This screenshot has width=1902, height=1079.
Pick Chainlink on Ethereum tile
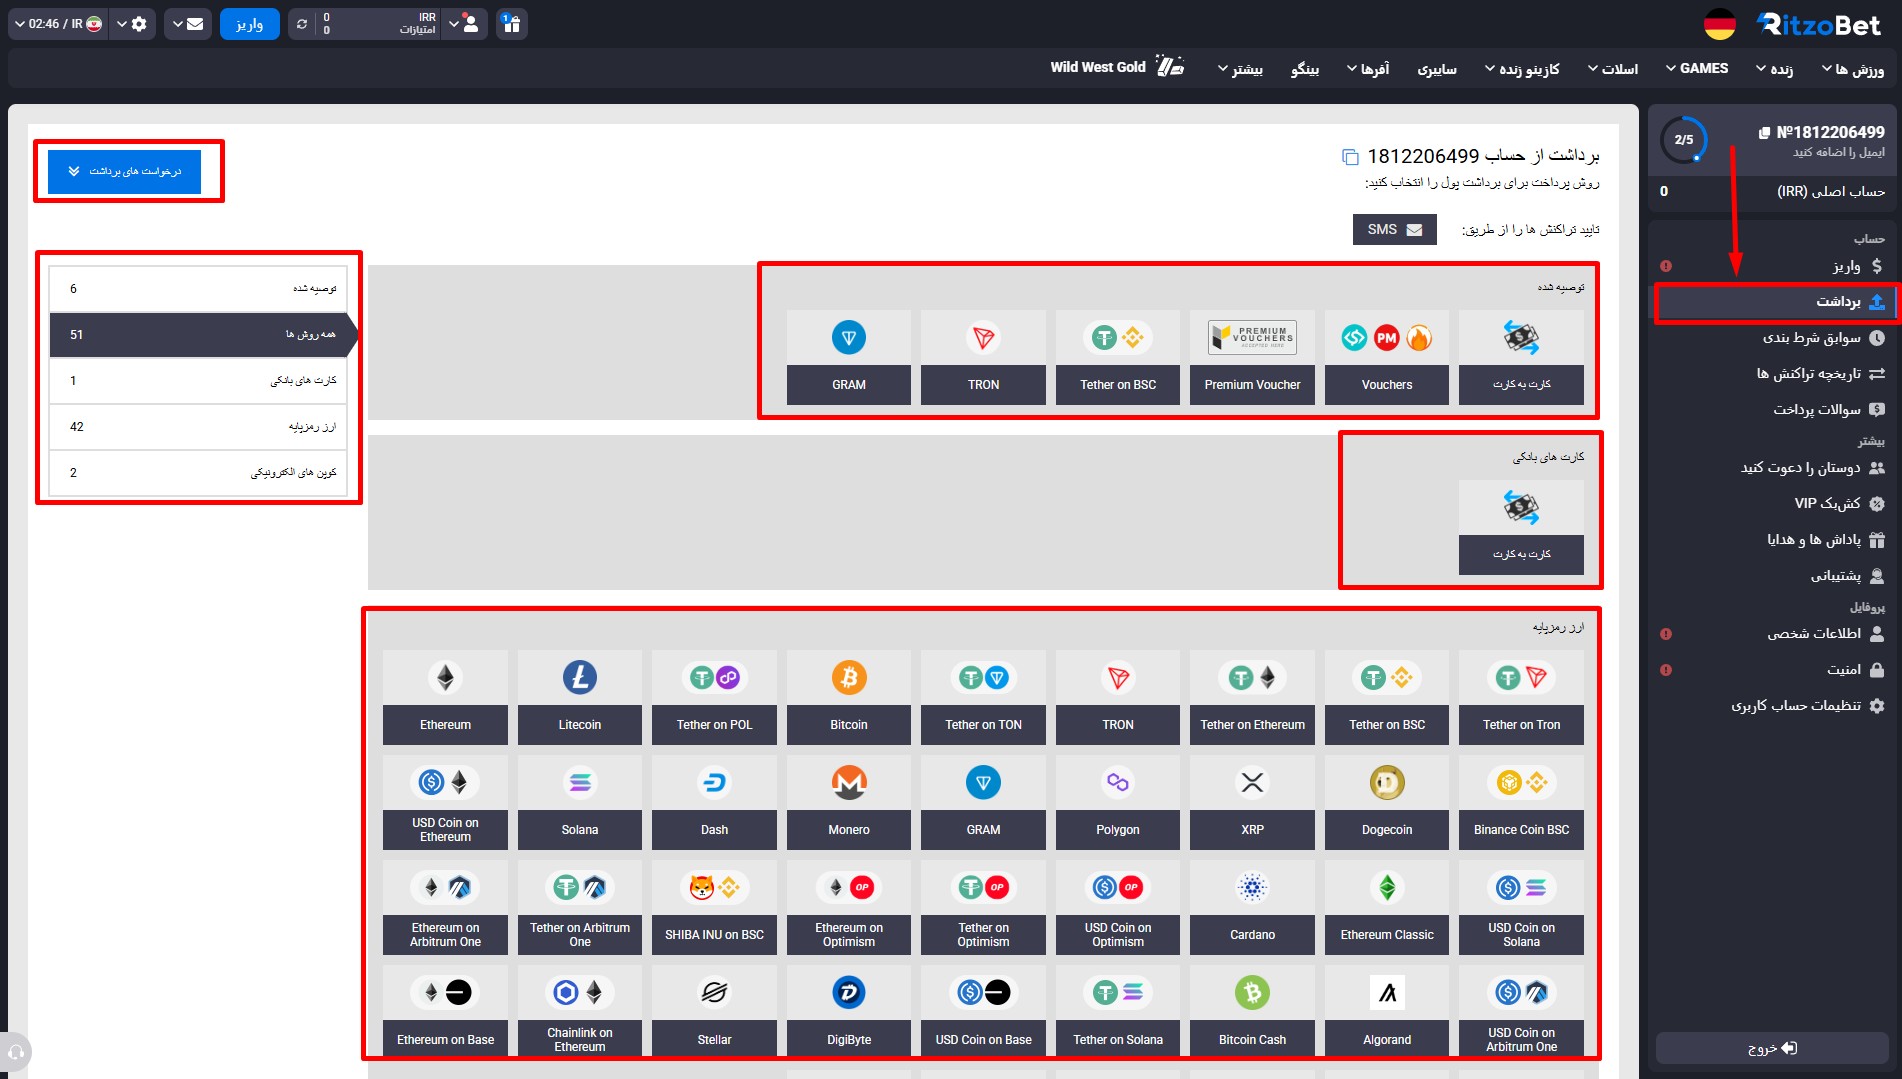click(x=580, y=1012)
